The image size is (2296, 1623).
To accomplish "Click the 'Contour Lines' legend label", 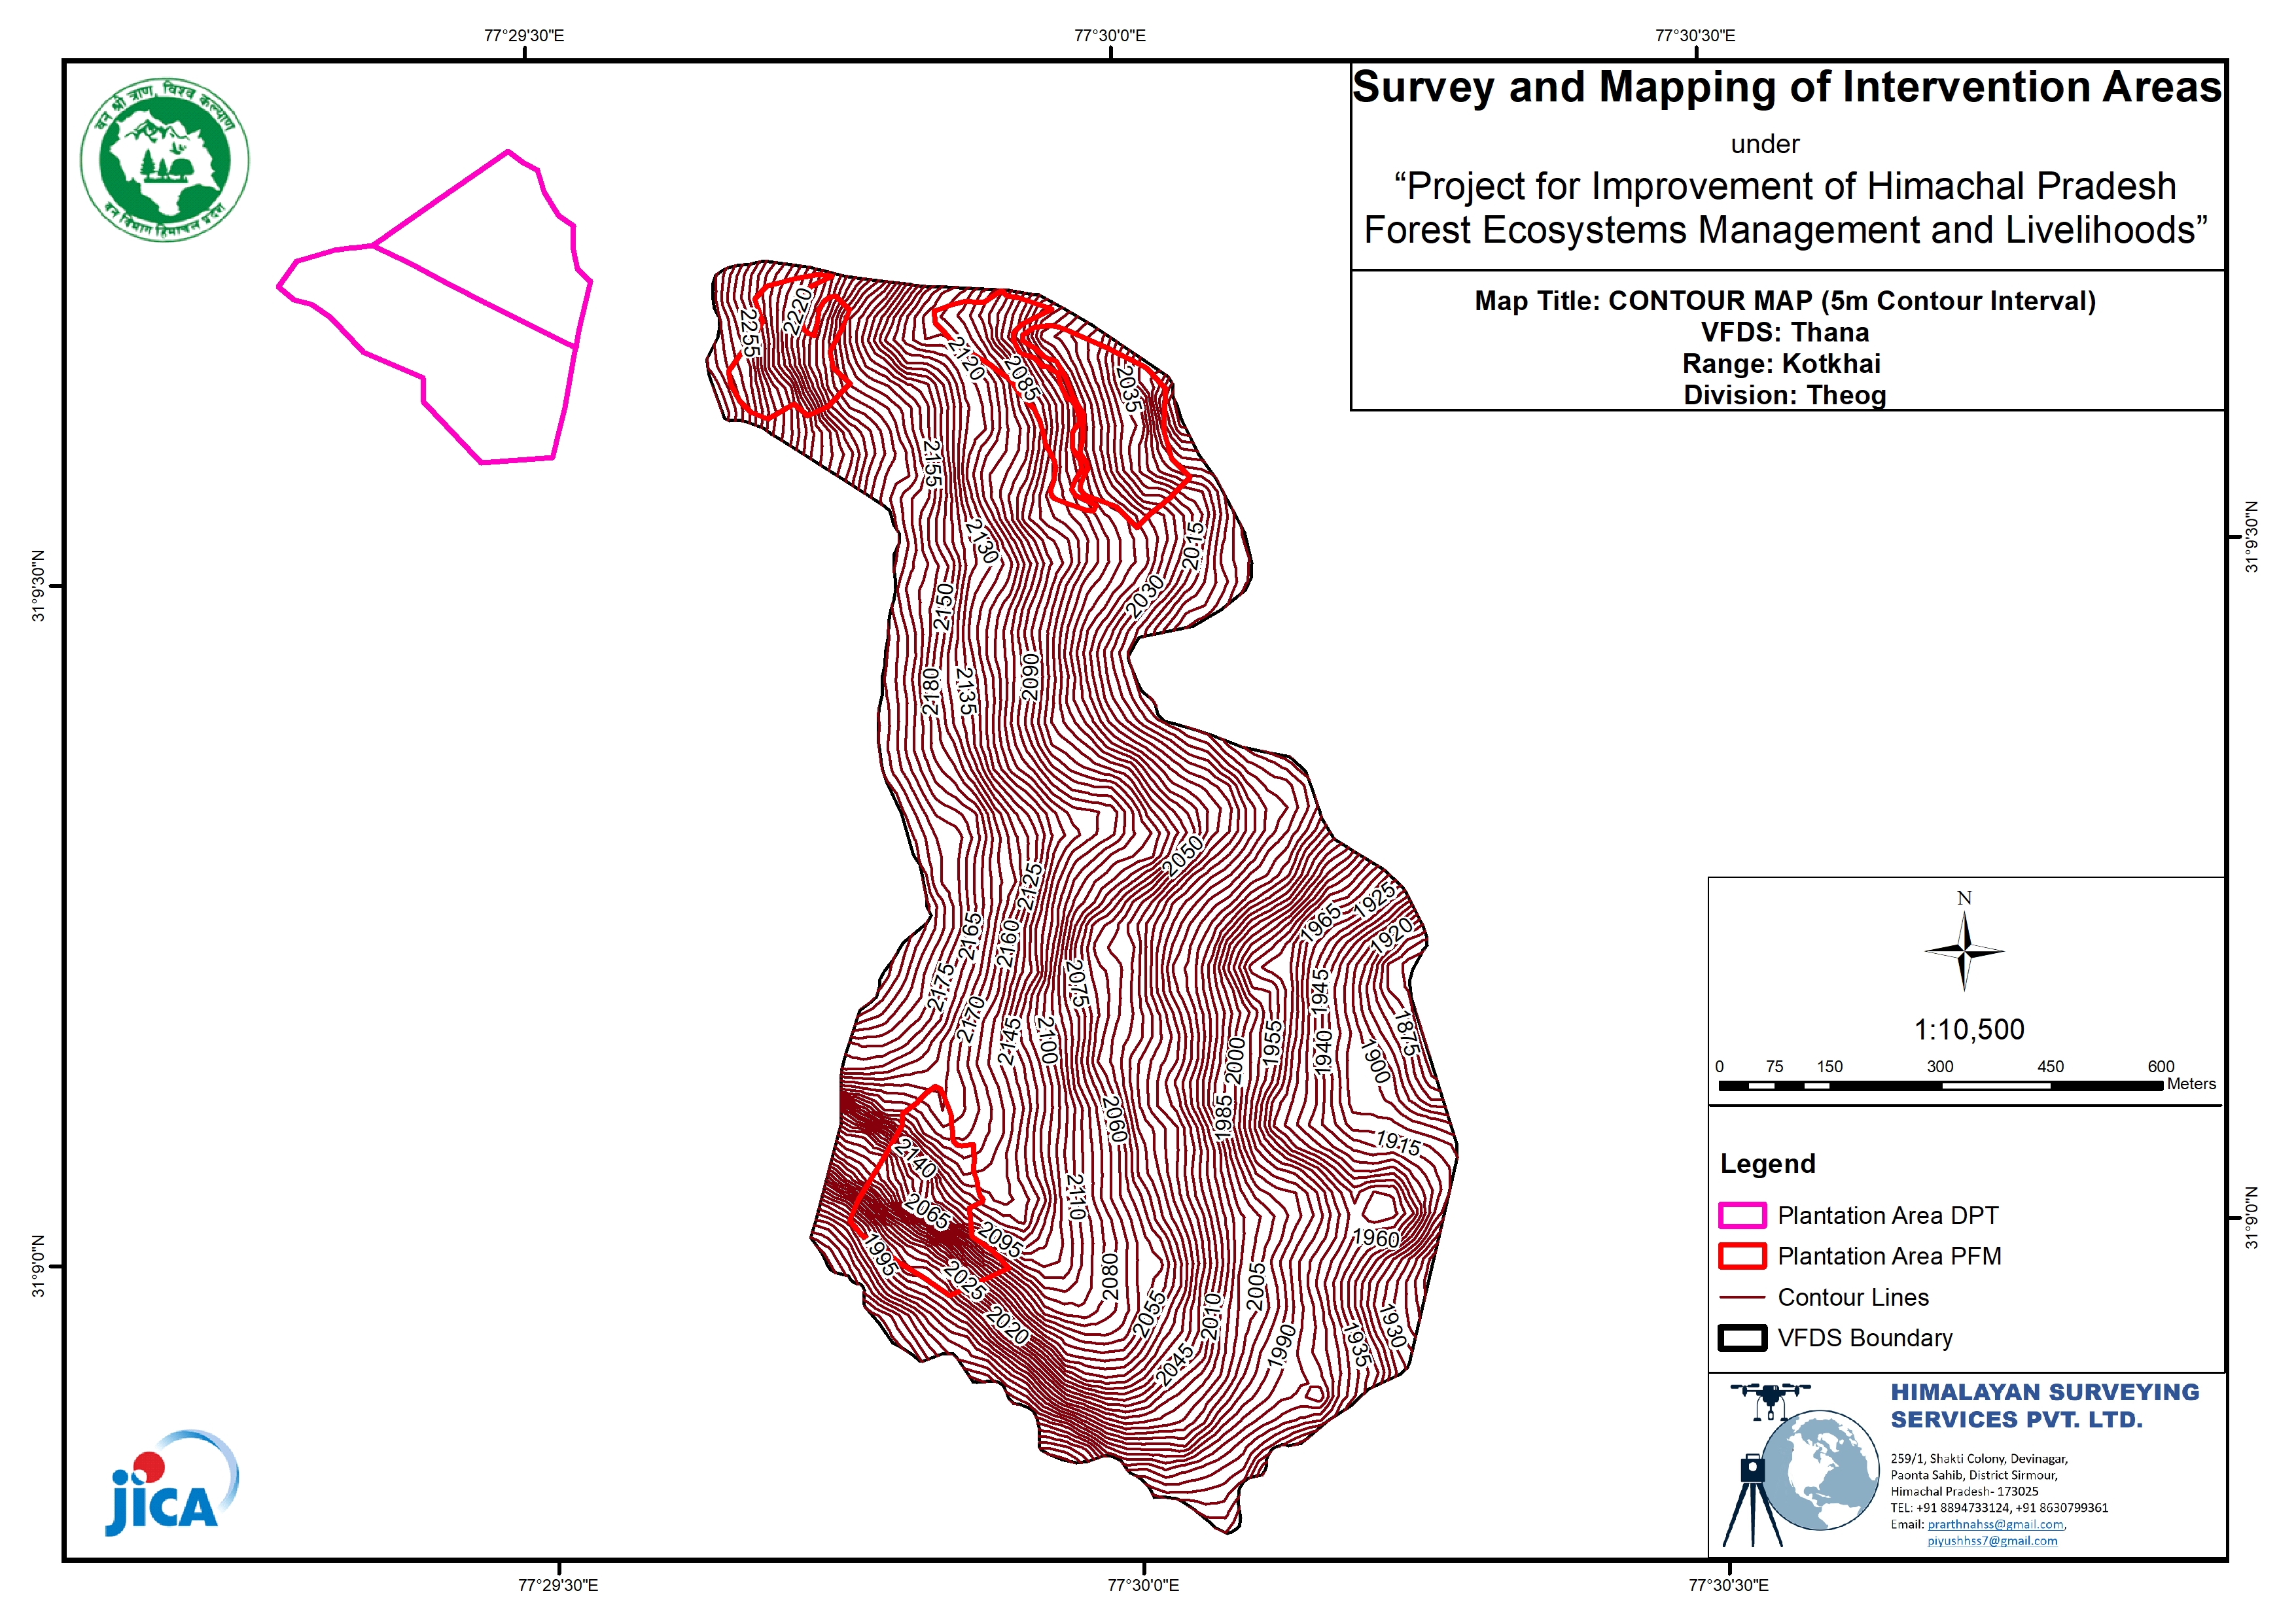I will pos(1853,1297).
